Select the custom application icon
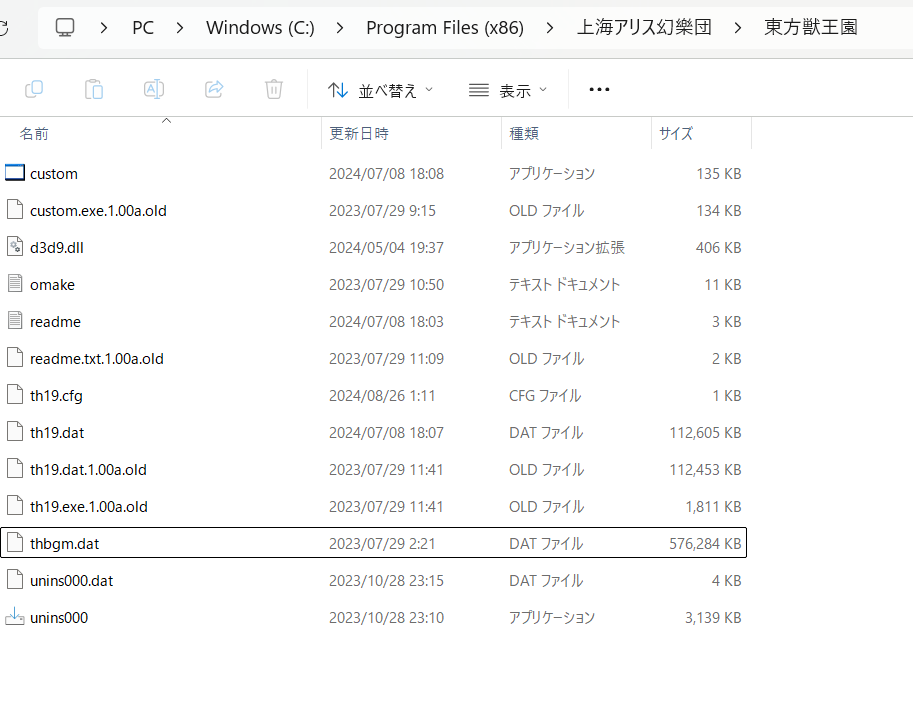The height and width of the screenshot is (712, 913). [15, 173]
